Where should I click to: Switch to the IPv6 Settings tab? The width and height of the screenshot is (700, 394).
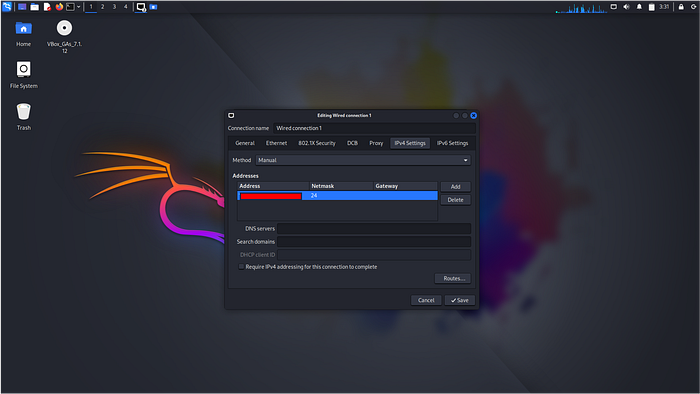(452, 143)
